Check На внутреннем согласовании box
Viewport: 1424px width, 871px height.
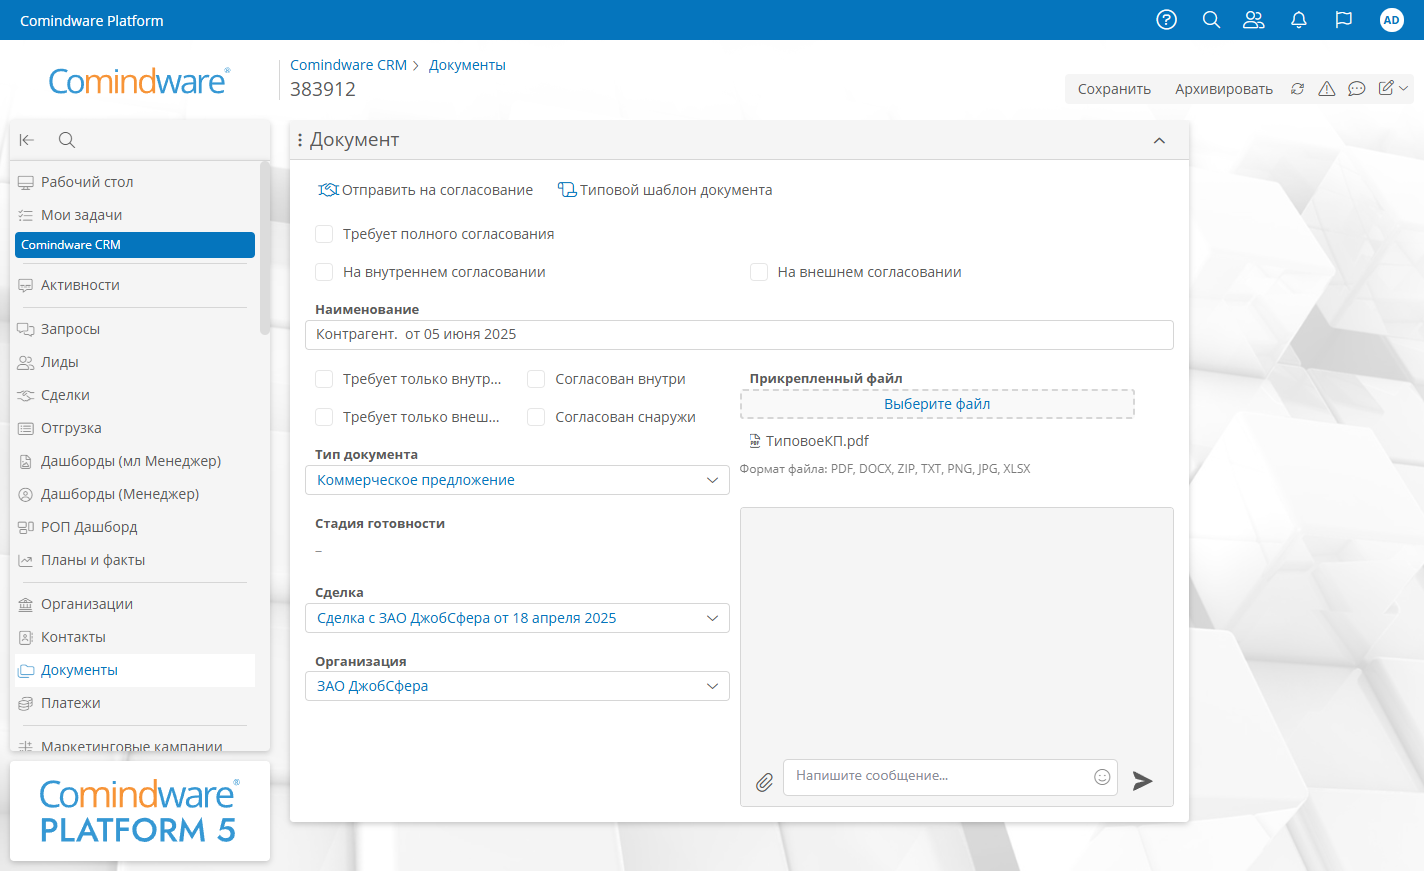pyautogui.click(x=324, y=272)
